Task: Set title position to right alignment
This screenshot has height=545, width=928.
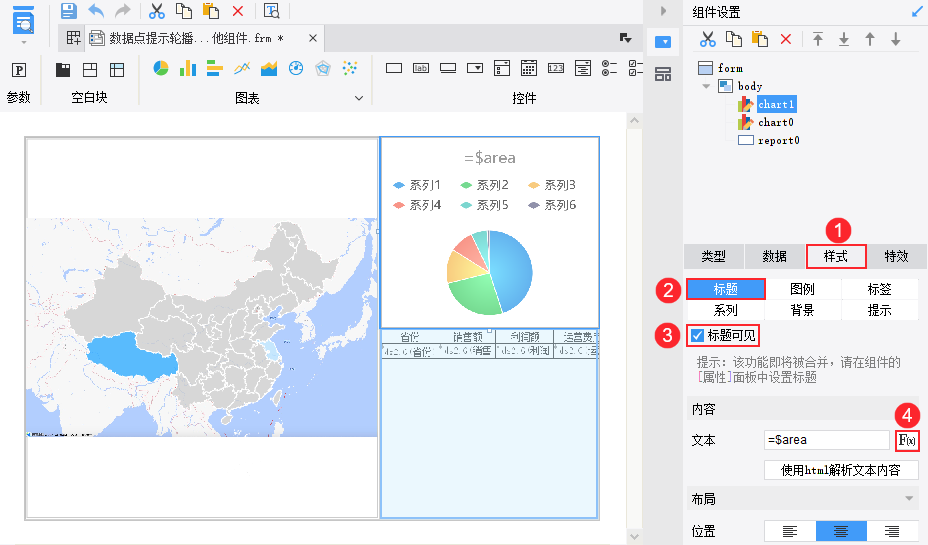Action: click(x=892, y=531)
